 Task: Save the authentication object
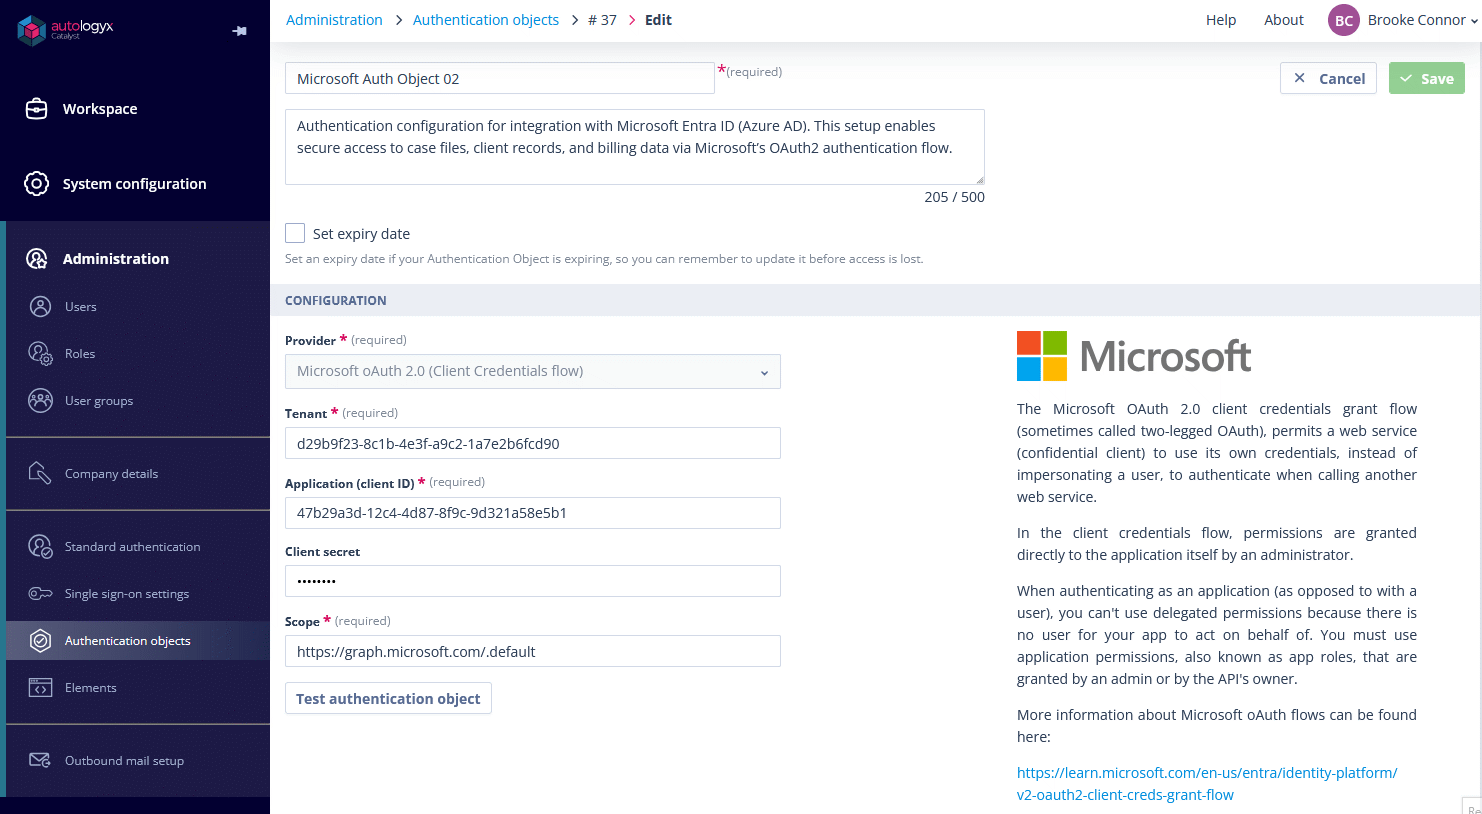[x=1427, y=78]
